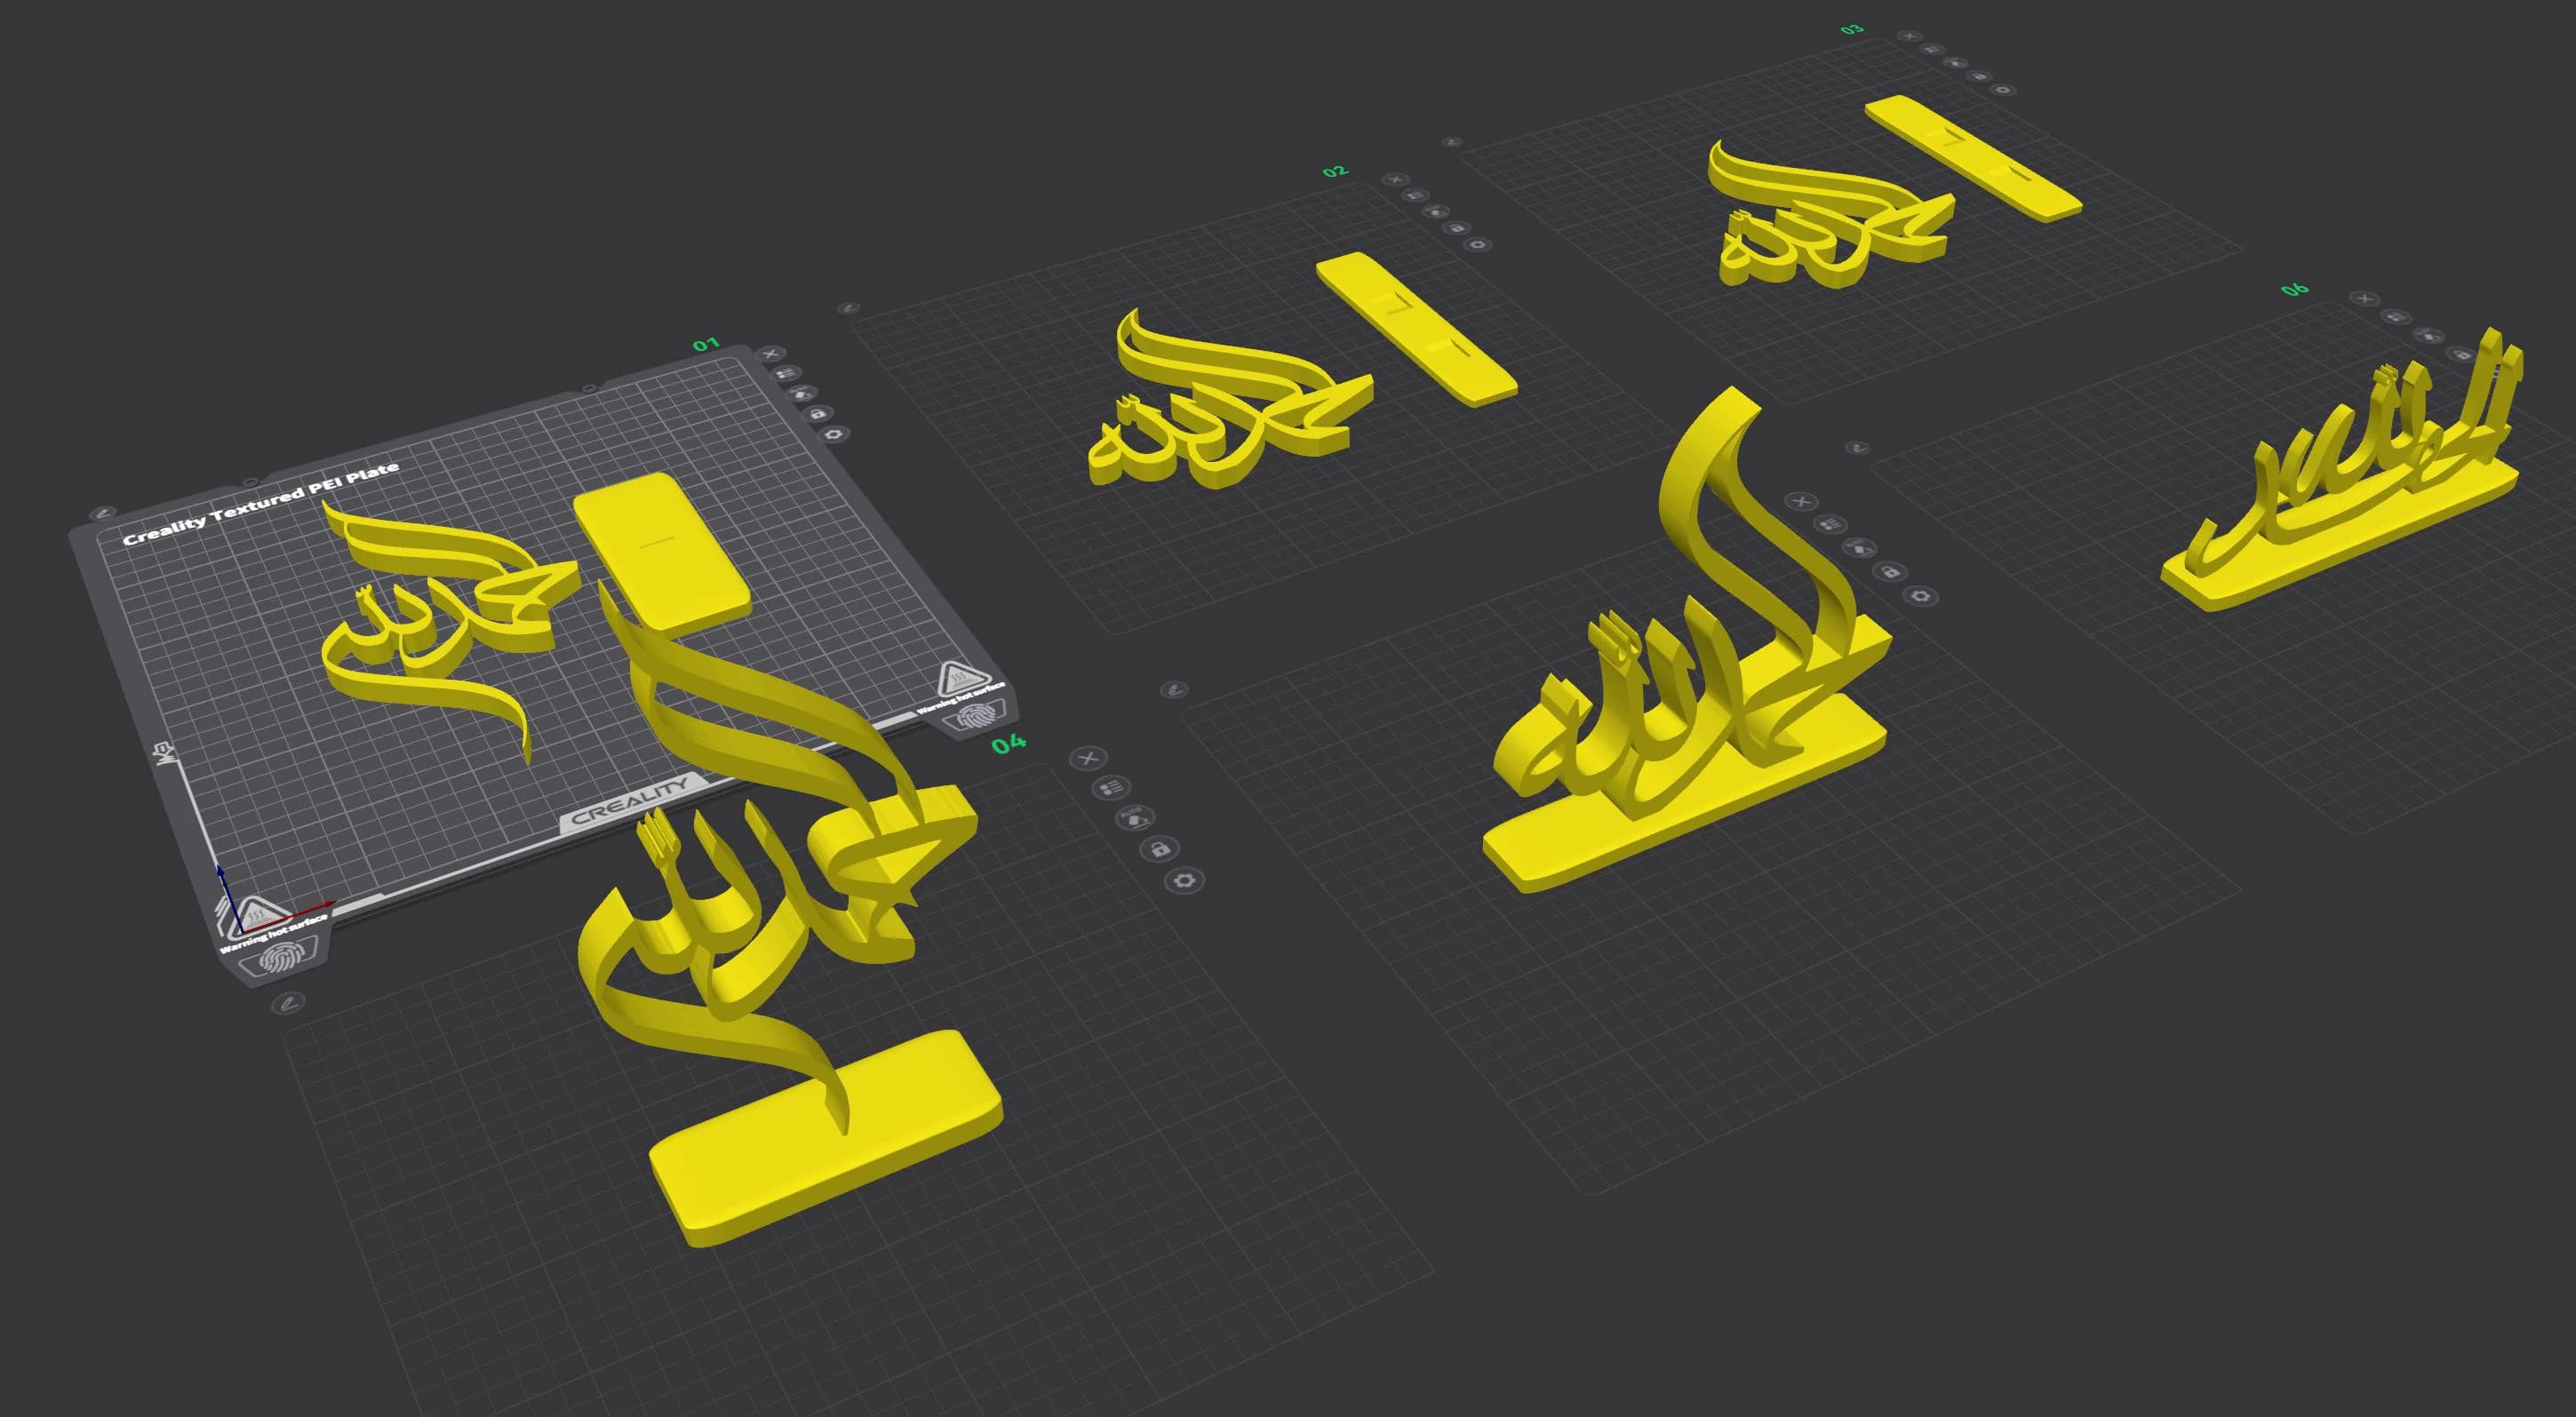Click AUTO orient icon on plate 04
The height and width of the screenshot is (1417, 2576).
click(1135, 817)
